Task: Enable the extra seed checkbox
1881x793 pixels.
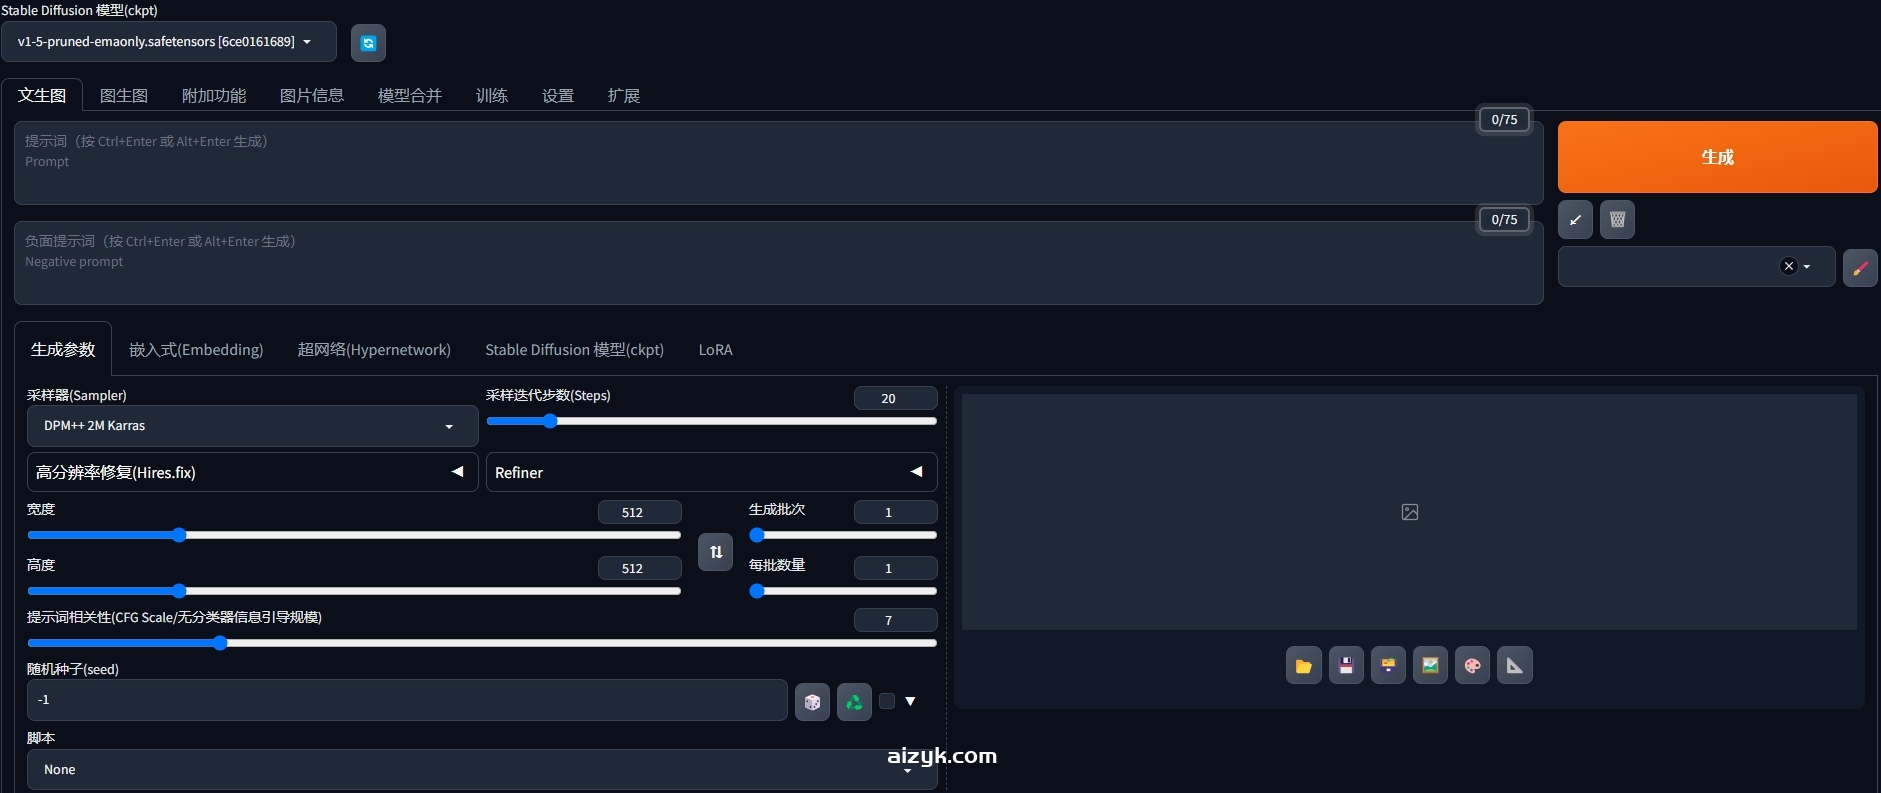Action: [887, 701]
